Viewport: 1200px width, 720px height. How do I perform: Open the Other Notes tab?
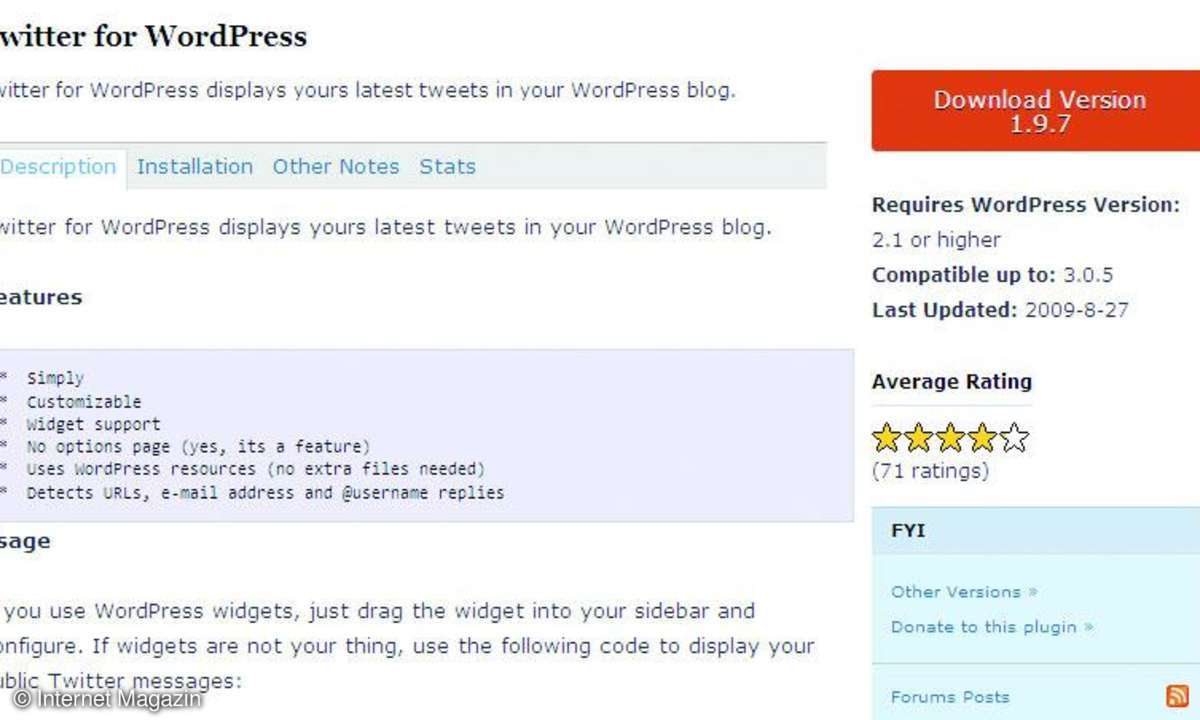pyautogui.click(x=336, y=167)
